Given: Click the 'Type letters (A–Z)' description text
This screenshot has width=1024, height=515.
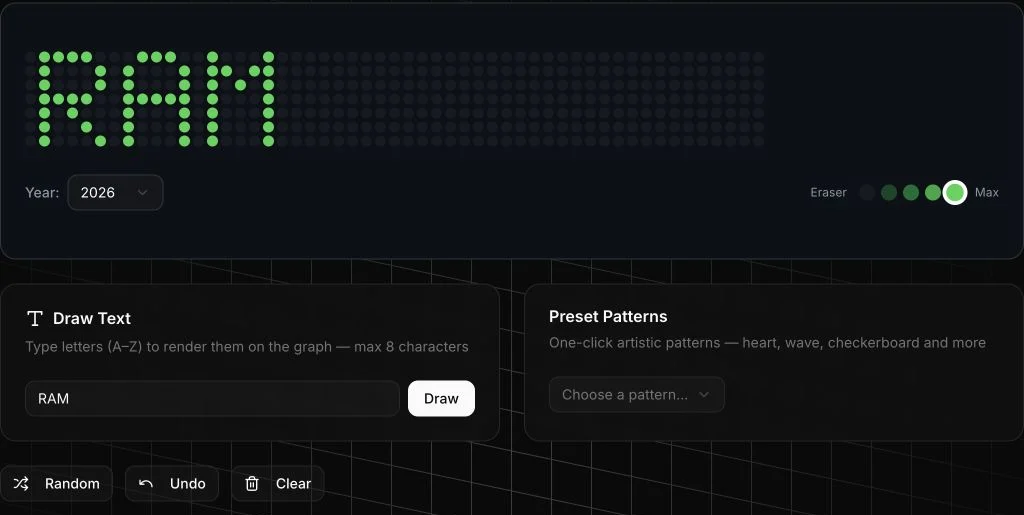Looking at the screenshot, I should [247, 347].
